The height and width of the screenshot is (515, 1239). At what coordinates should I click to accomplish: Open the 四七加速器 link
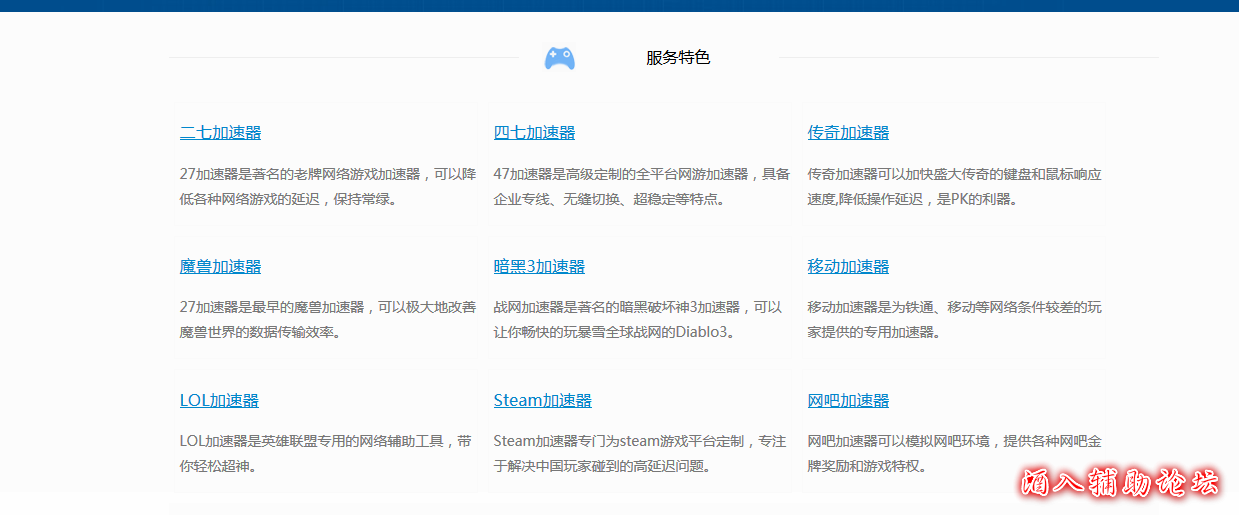534,133
